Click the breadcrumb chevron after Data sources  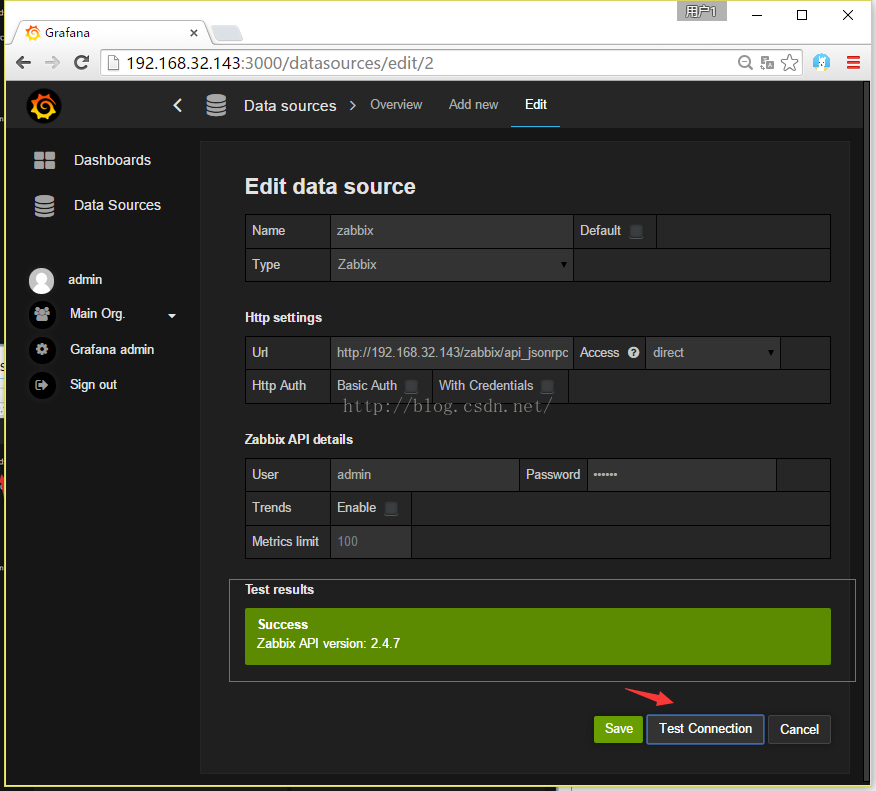point(353,106)
